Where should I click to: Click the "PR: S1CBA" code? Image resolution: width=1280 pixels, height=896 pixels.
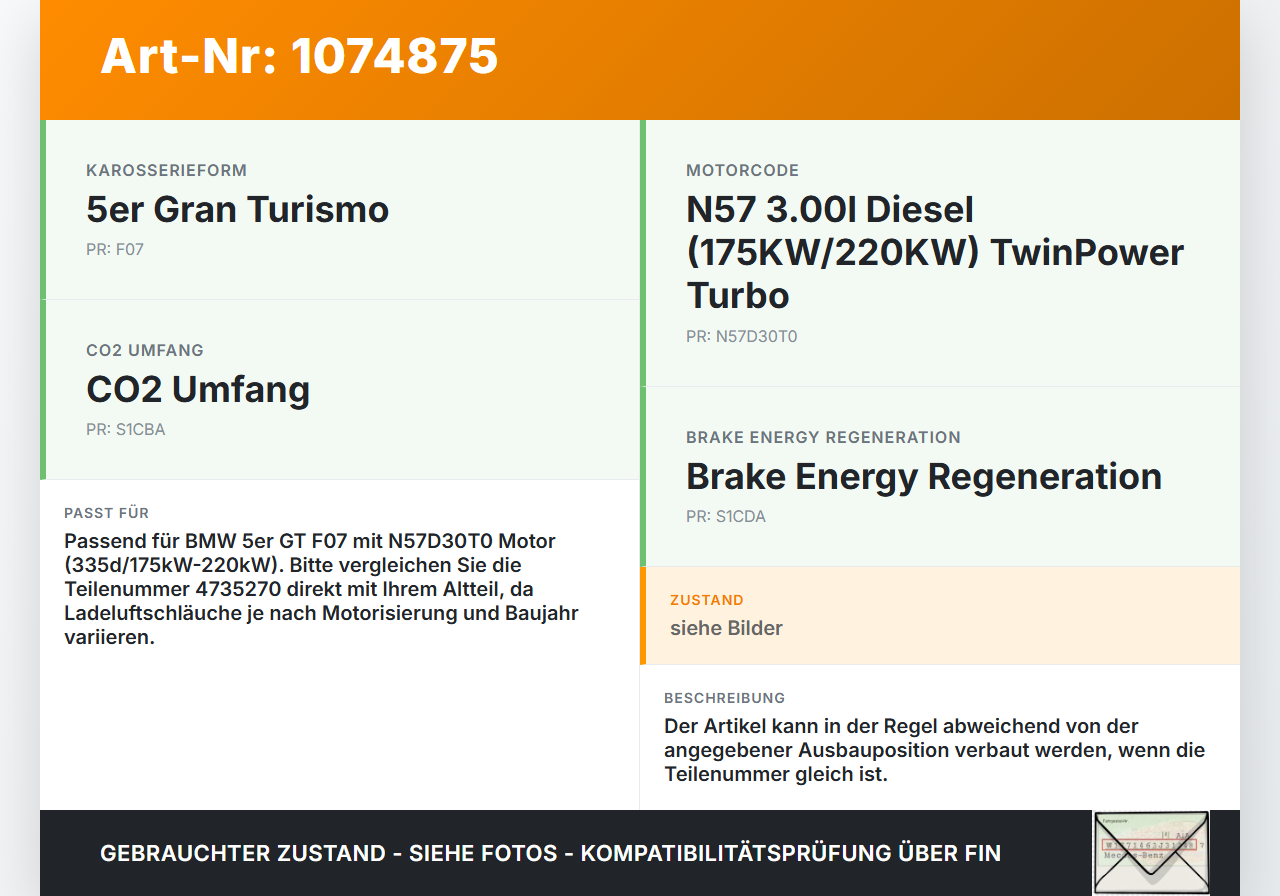[126, 429]
